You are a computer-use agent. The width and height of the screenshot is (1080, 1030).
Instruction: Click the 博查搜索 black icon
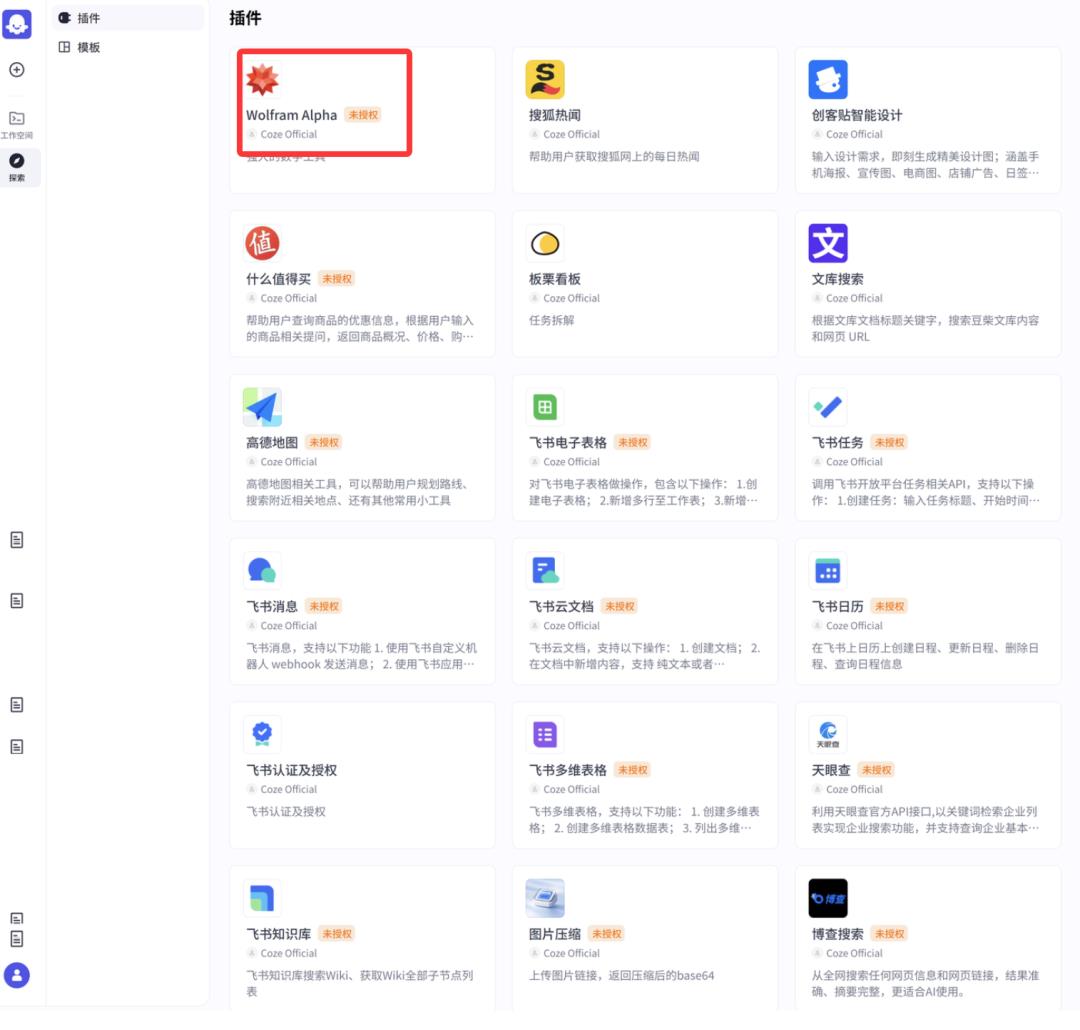pyautogui.click(x=828, y=898)
